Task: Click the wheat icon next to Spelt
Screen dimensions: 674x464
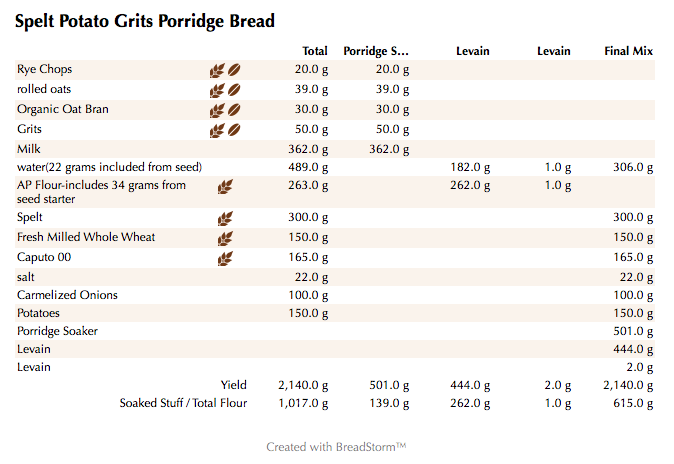Action: pyautogui.click(x=225, y=218)
